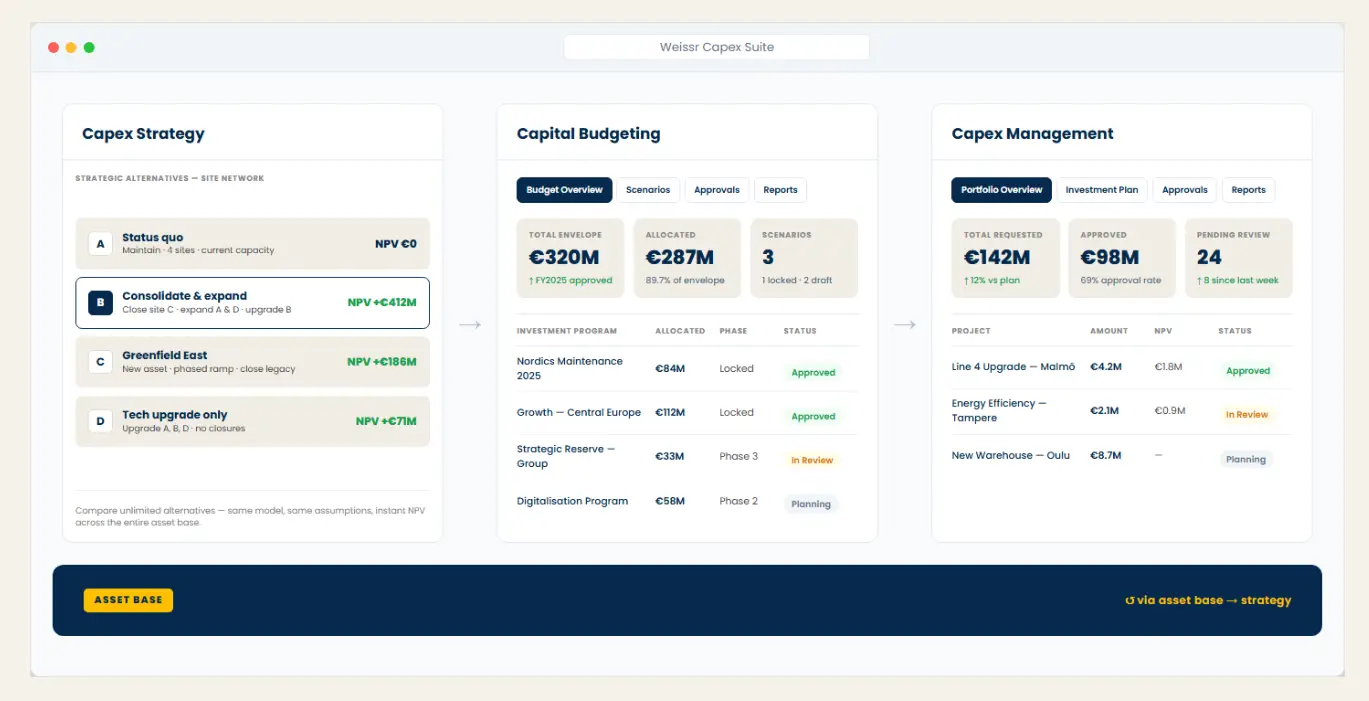Click Planning badge for New Warehouse — Oulu
This screenshot has height=701, width=1369.
1246,459
